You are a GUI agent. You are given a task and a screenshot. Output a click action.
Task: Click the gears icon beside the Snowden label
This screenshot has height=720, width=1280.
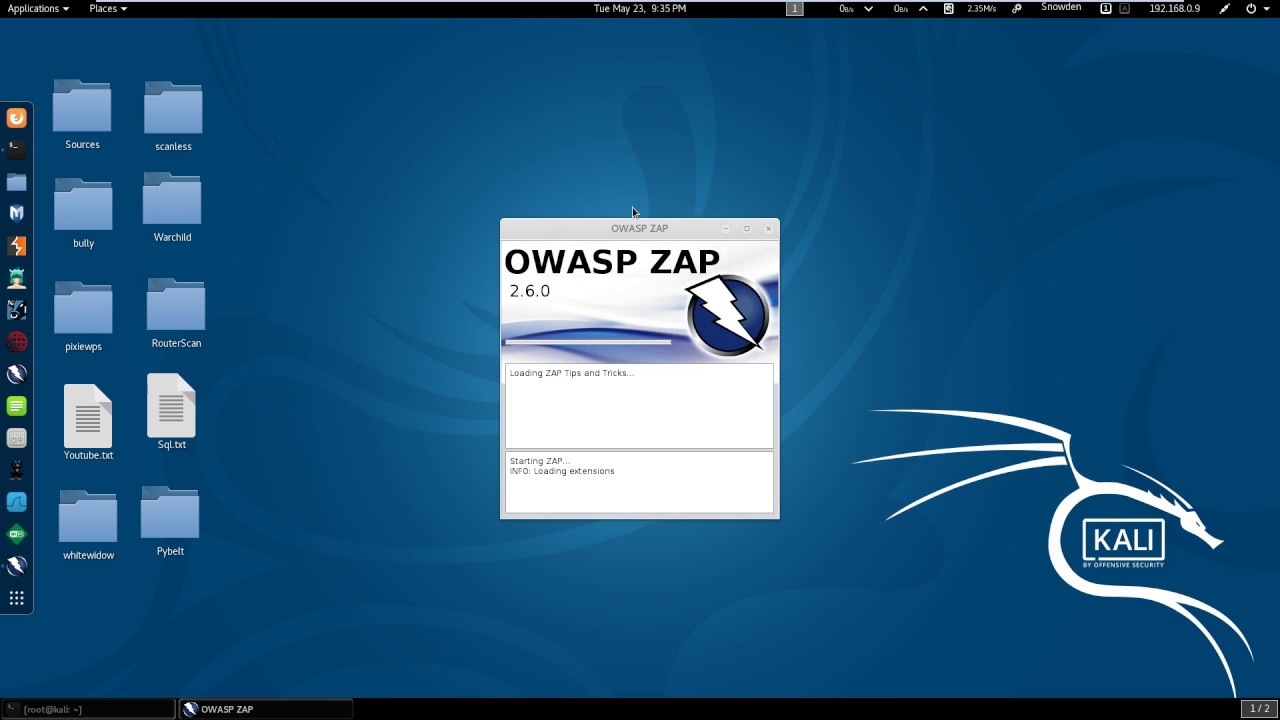point(1017,8)
